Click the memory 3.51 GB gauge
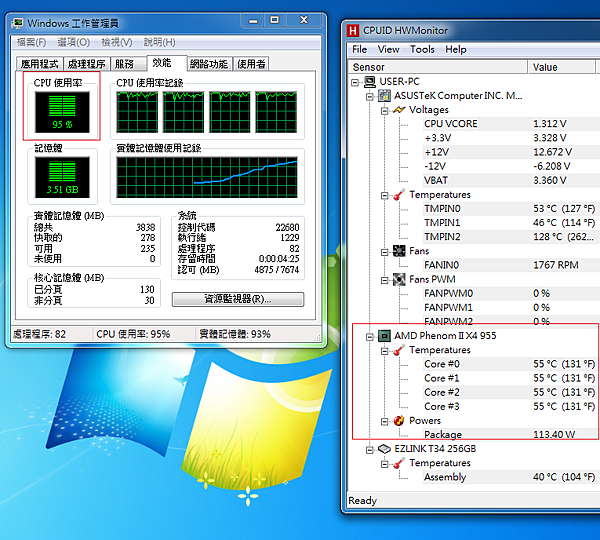The image size is (600, 540). pos(62,177)
